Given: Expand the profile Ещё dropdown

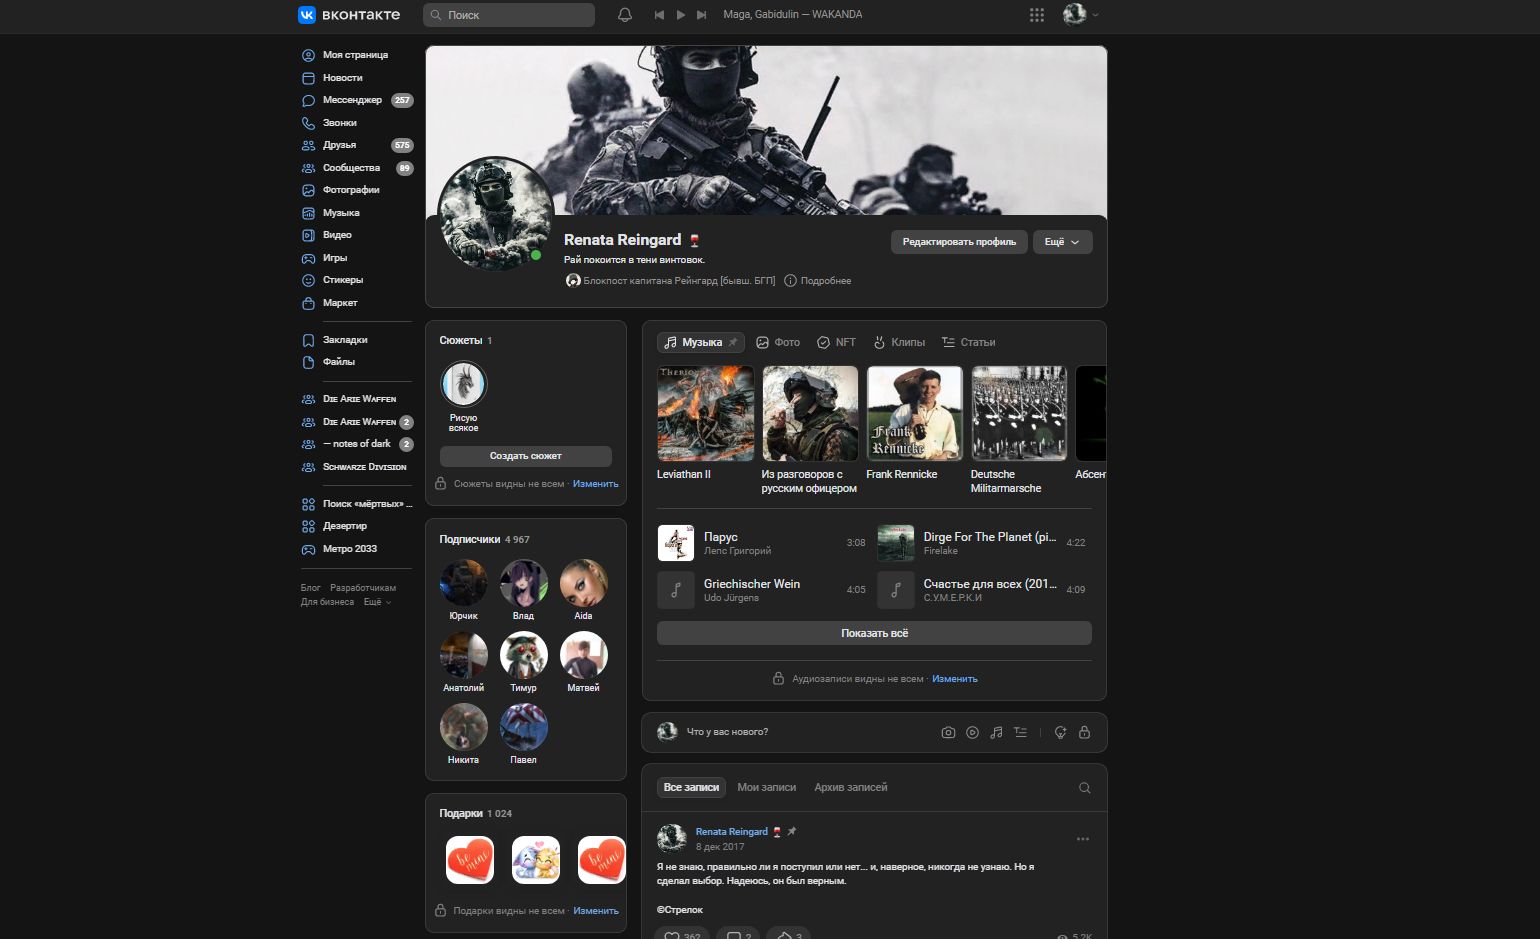Looking at the screenshot, I should [1062, 242].
